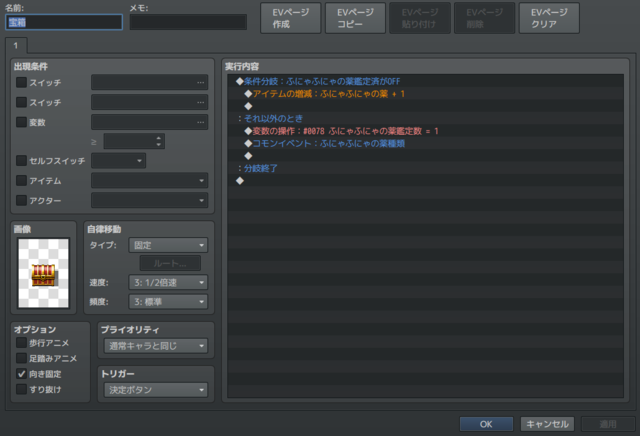Viewport: 640px width, 436px height.
Task: Enable the first スイッチ condition checkbox
Action: [21, 82]
